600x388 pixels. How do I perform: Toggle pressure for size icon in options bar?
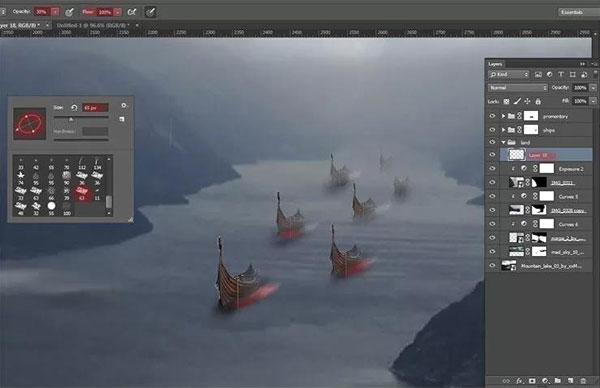coord(150,12)
